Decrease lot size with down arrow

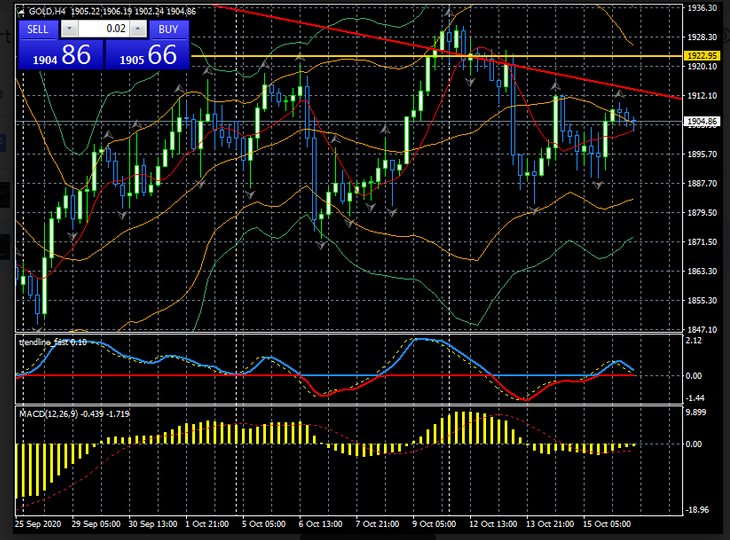pos(68,29)
